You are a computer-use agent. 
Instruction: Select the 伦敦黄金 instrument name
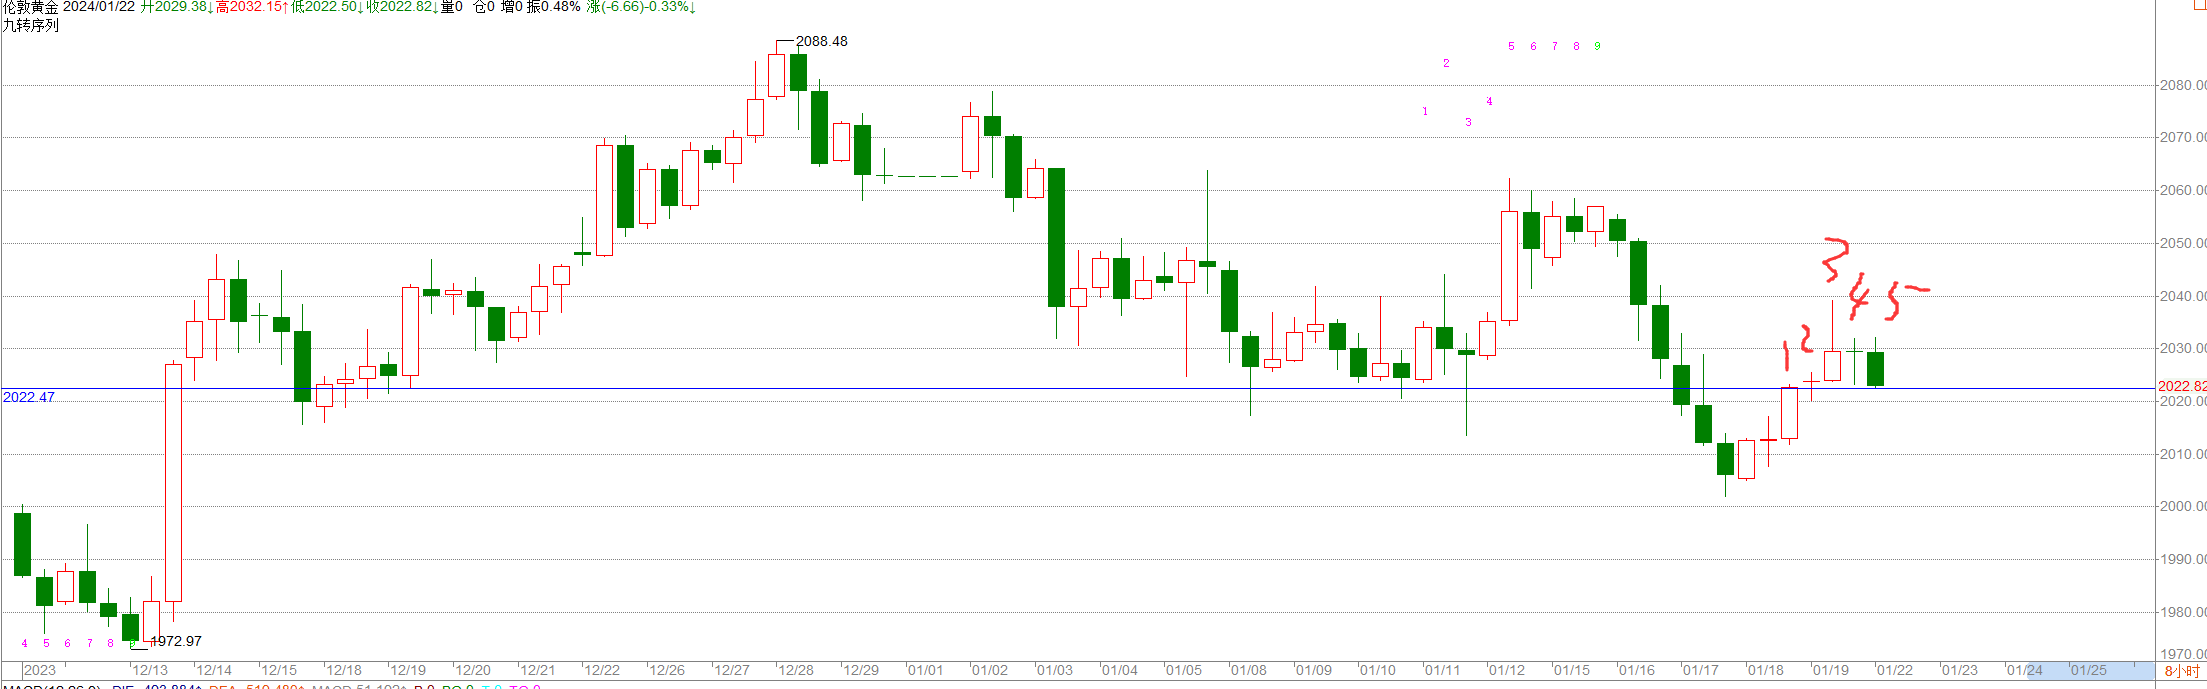tap(31, 7)
